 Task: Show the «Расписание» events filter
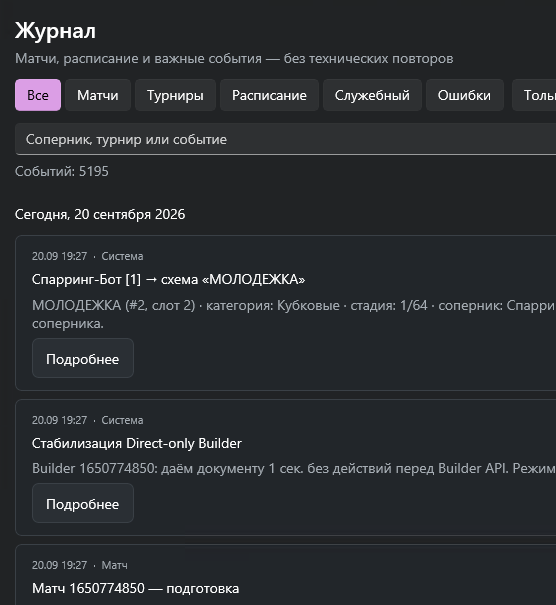pyautogui.click(x=269, y=95)
